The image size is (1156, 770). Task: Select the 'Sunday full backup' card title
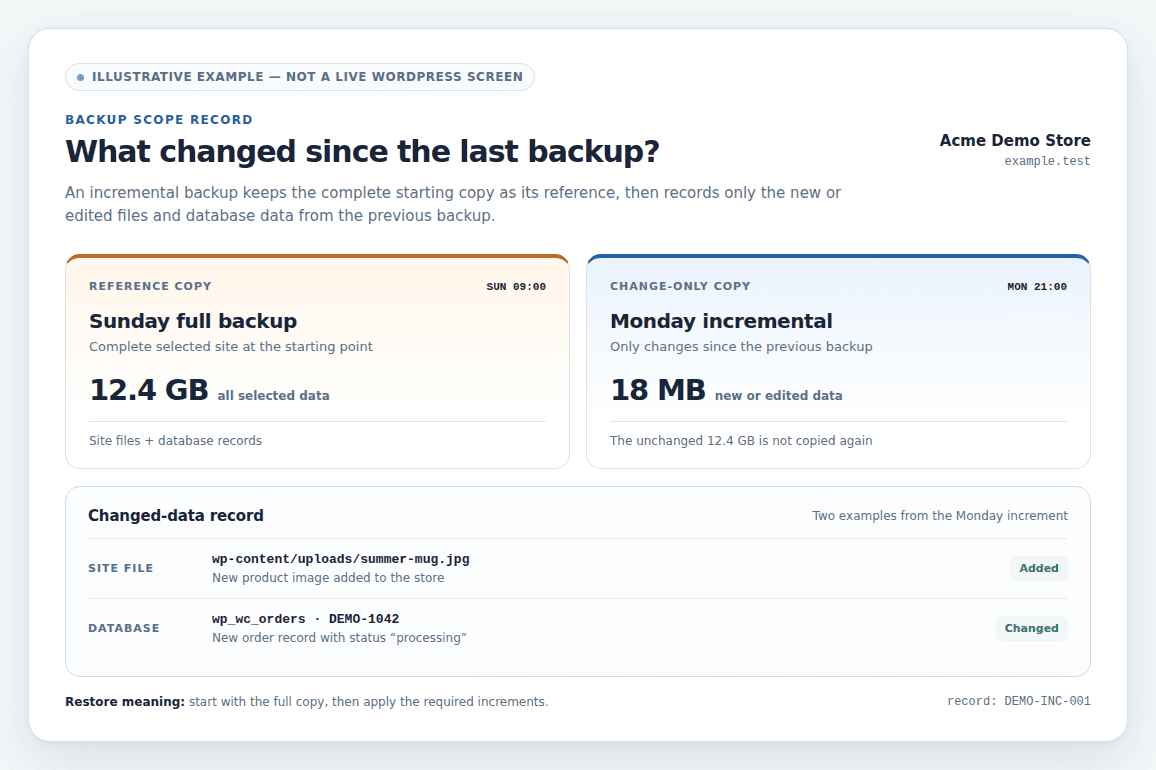click(x=193, y=321)
